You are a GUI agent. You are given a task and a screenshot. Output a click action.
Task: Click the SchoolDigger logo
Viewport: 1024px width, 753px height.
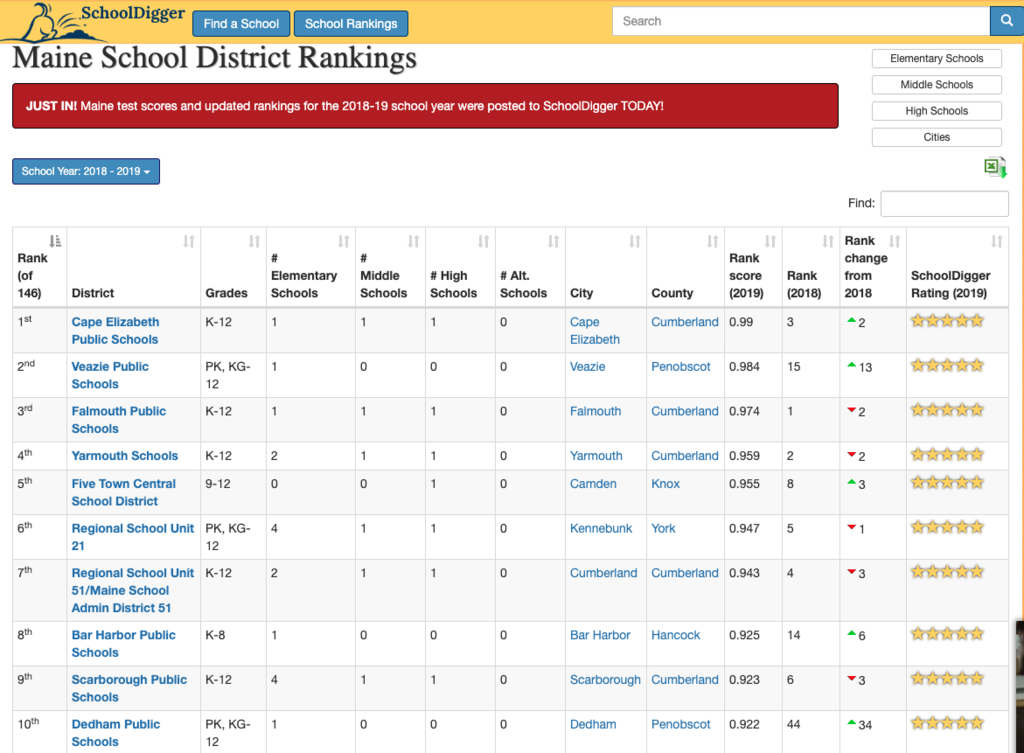click(98, 18)
